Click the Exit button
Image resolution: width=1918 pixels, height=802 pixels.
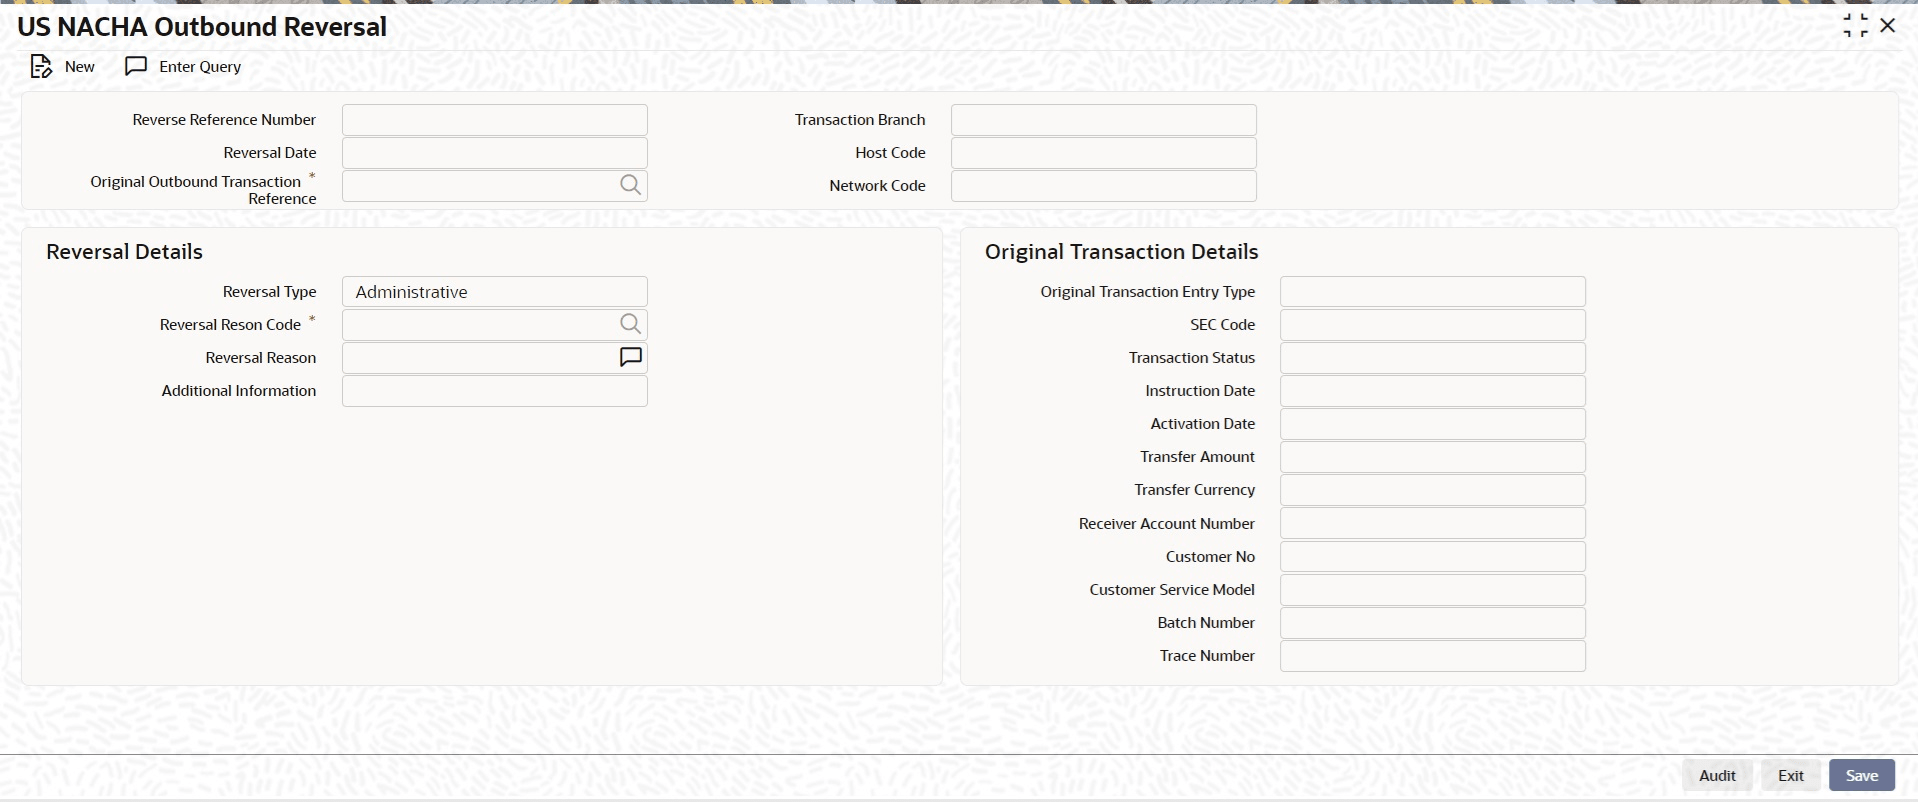tap(1790, 776)
